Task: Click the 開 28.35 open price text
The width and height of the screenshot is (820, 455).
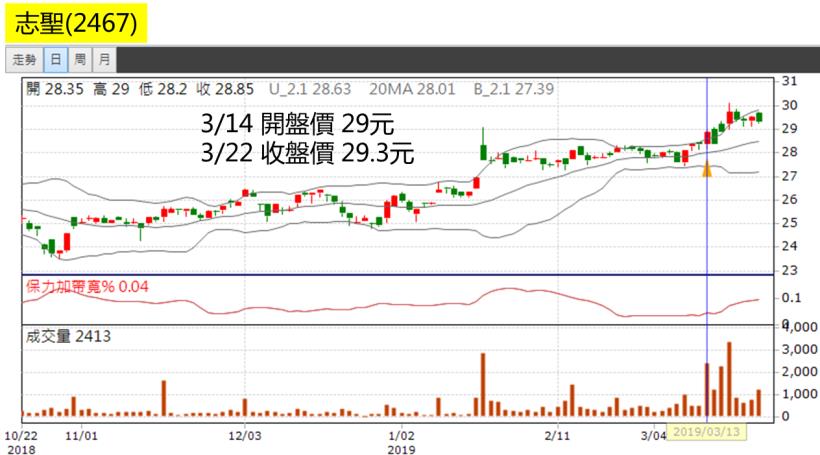Action: 54,89
